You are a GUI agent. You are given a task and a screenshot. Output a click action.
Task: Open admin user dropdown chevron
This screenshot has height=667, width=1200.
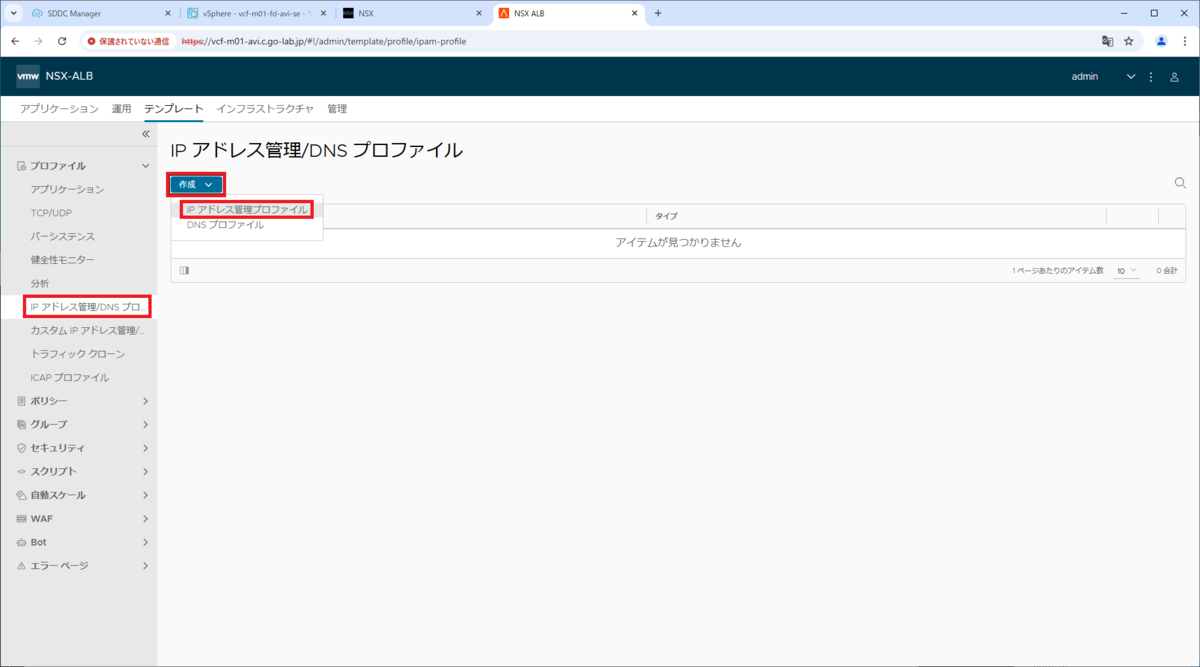coord(1131,77)
